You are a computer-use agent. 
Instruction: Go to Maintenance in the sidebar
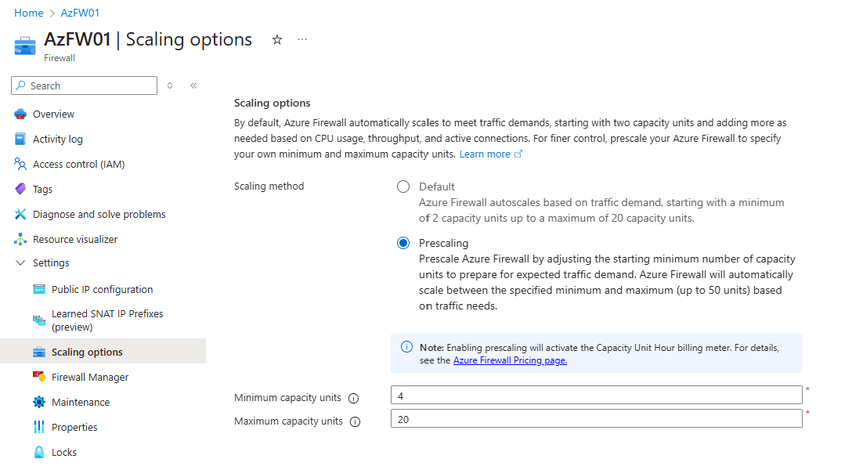tap(80, 402)
